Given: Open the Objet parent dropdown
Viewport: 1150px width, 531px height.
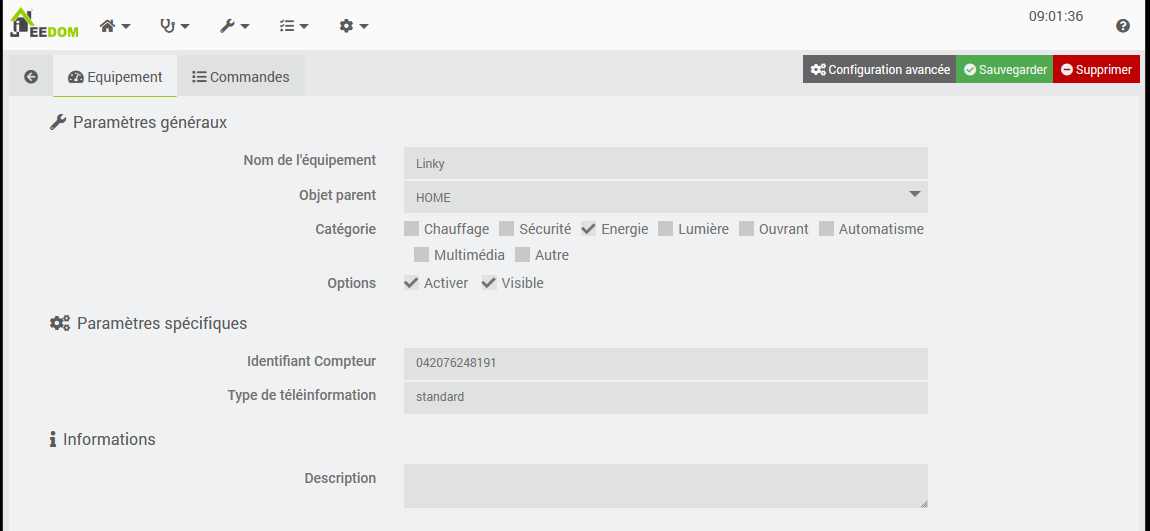Looking at the screenshot, I should click(665, 197).
